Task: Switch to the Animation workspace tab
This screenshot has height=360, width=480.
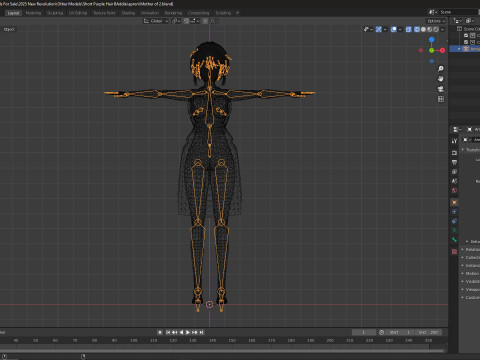Action: [150, 13]
